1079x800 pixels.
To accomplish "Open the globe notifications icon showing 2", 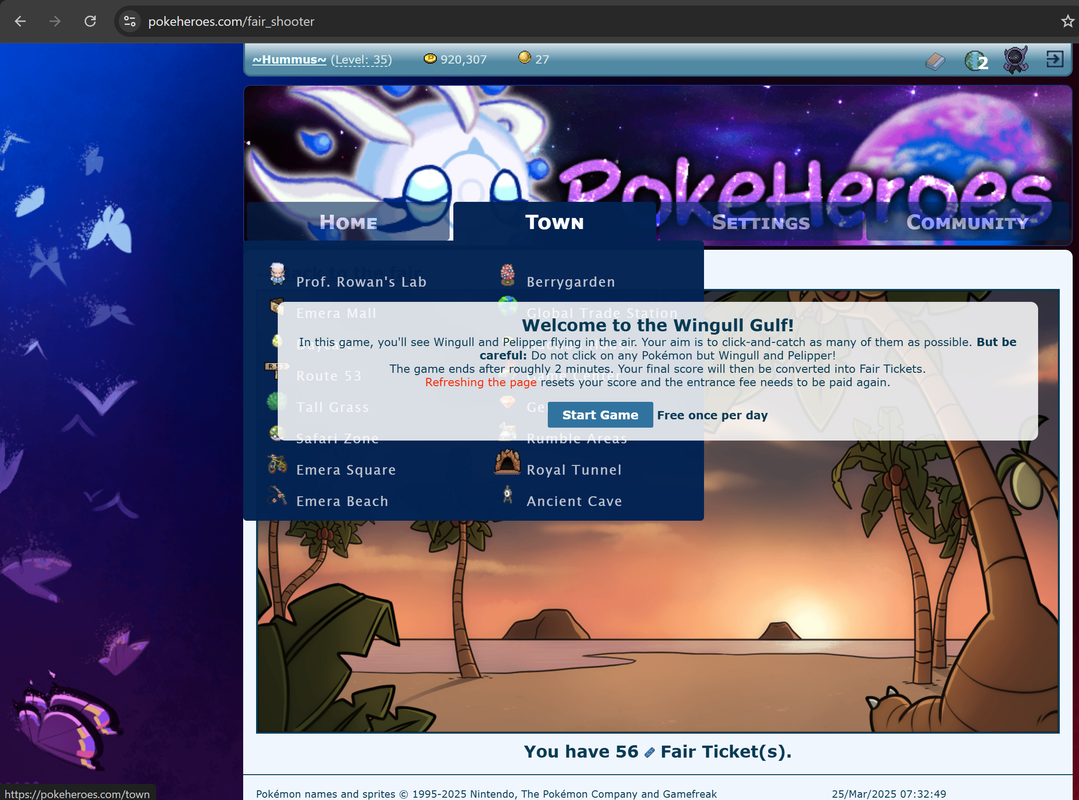I will tap(976, 61).
